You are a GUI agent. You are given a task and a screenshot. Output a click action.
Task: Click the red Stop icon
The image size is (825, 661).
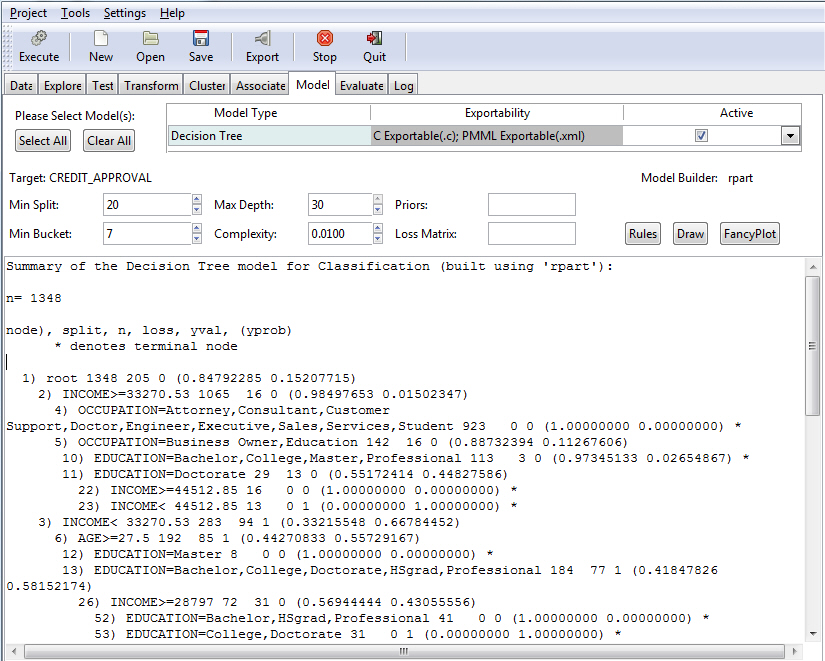pyautogui.click(x=325, y=38)
